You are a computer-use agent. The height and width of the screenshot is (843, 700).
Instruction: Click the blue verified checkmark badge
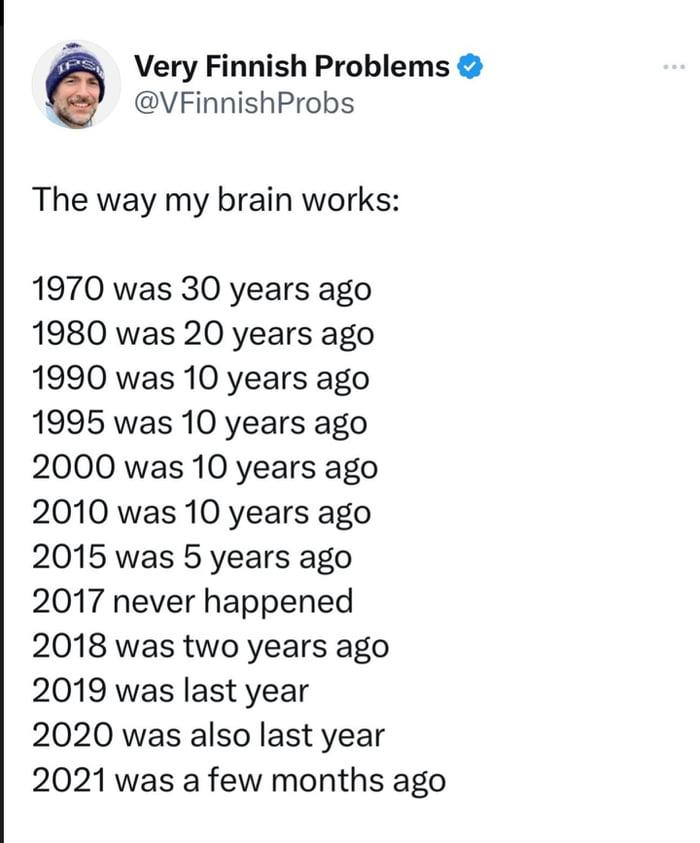[468, 66]
